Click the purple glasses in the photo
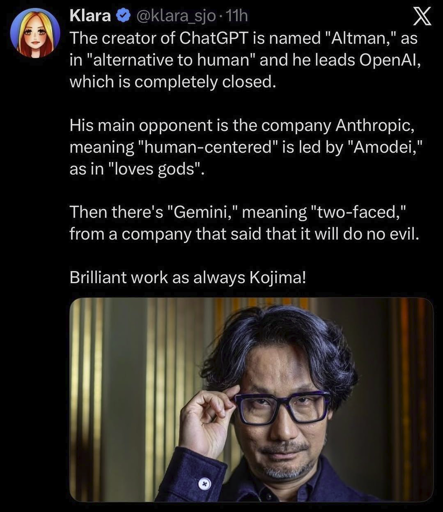 (283, 407)
